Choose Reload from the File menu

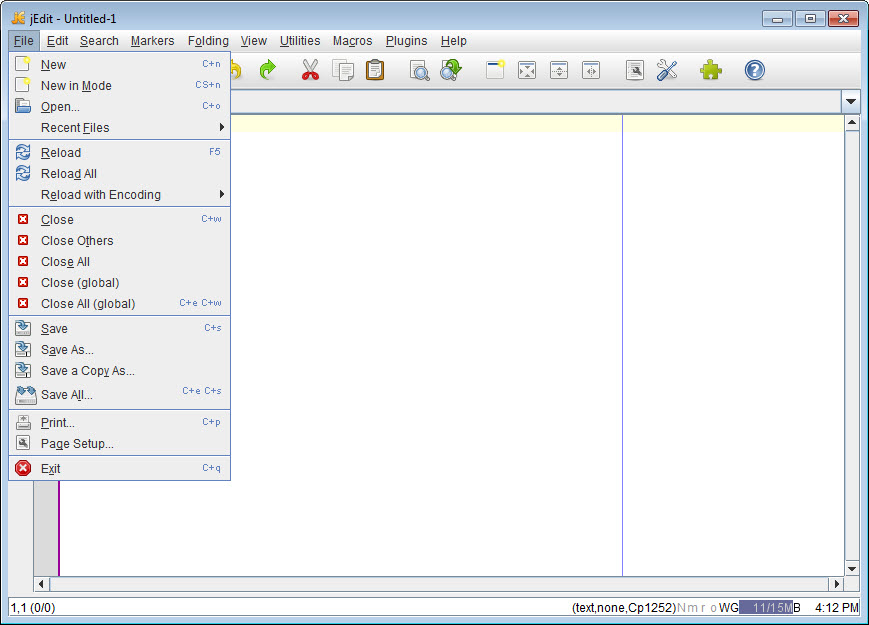[x=120, y=152]
